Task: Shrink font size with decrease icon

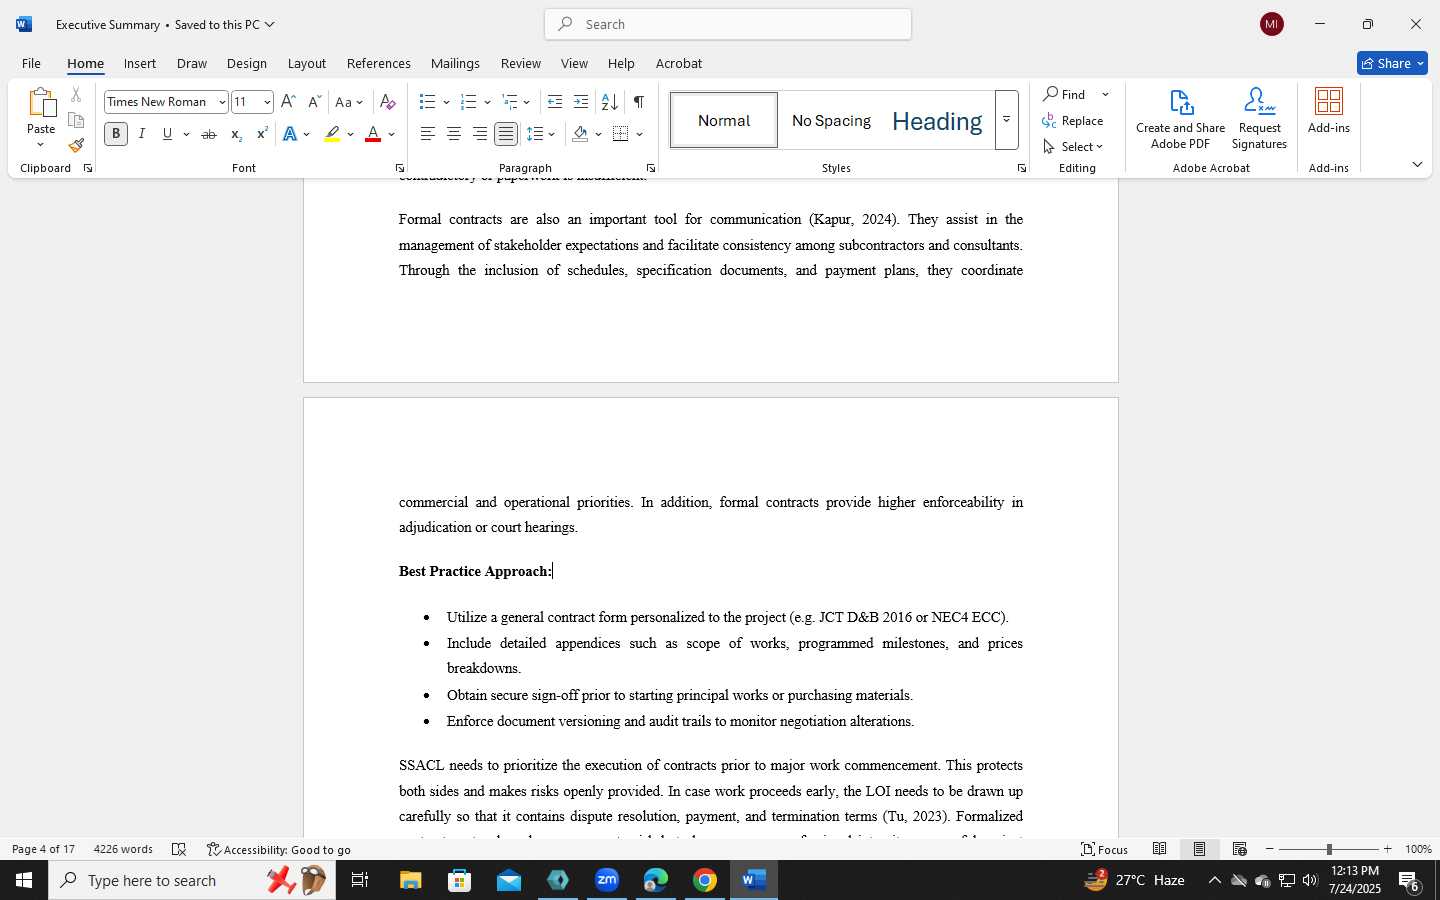Action: [314, 102]
